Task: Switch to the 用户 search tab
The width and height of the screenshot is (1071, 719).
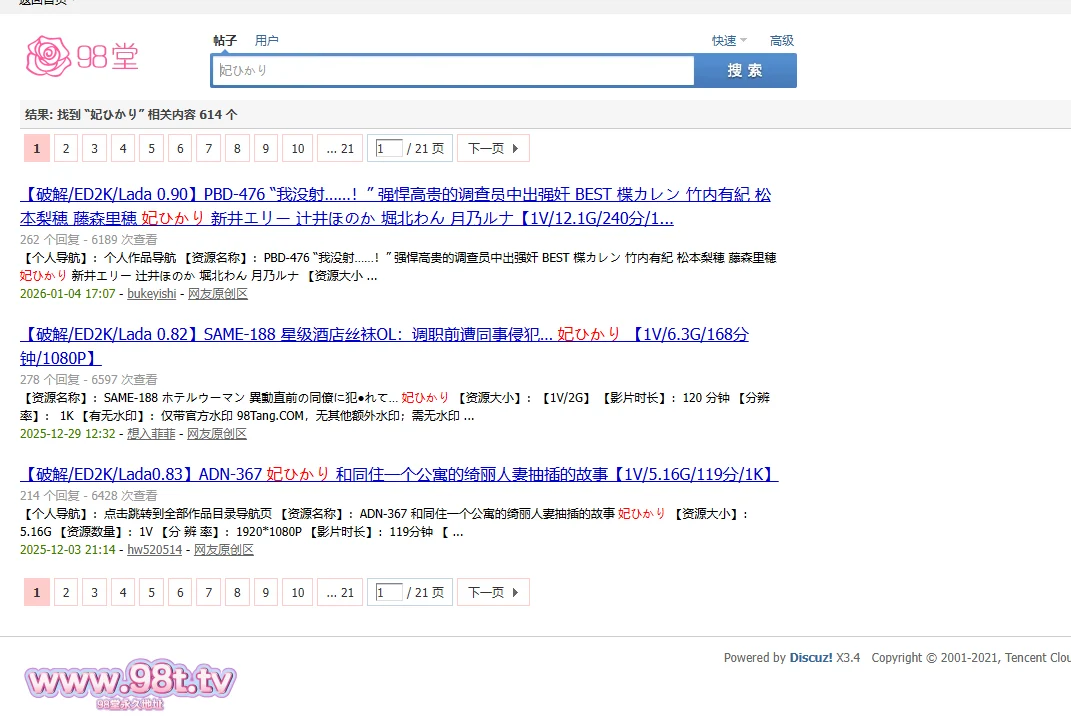Action: [x=266, y=41]
